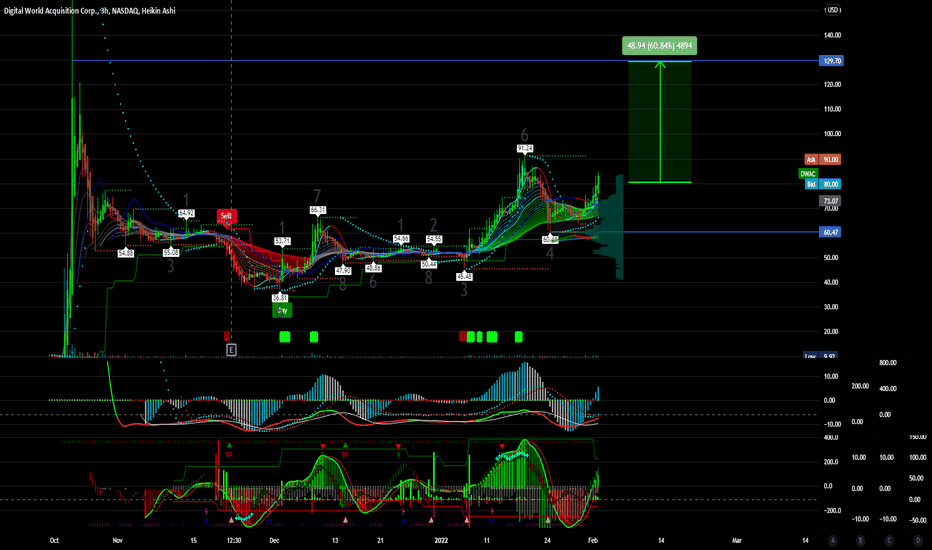This screenshot has width=932, height=550.
Task: Click the 54.66 pivot label
Action: 401,238
